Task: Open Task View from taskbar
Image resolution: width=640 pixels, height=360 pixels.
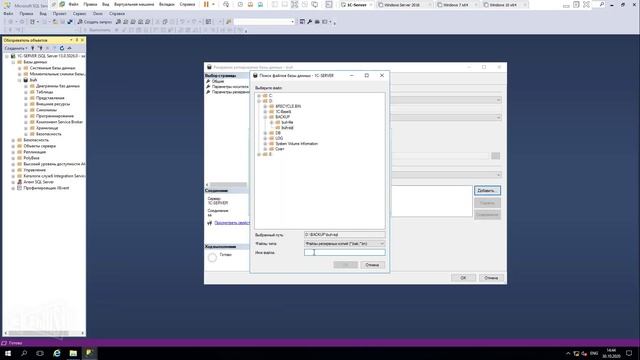Action: [x=40, y=353]
